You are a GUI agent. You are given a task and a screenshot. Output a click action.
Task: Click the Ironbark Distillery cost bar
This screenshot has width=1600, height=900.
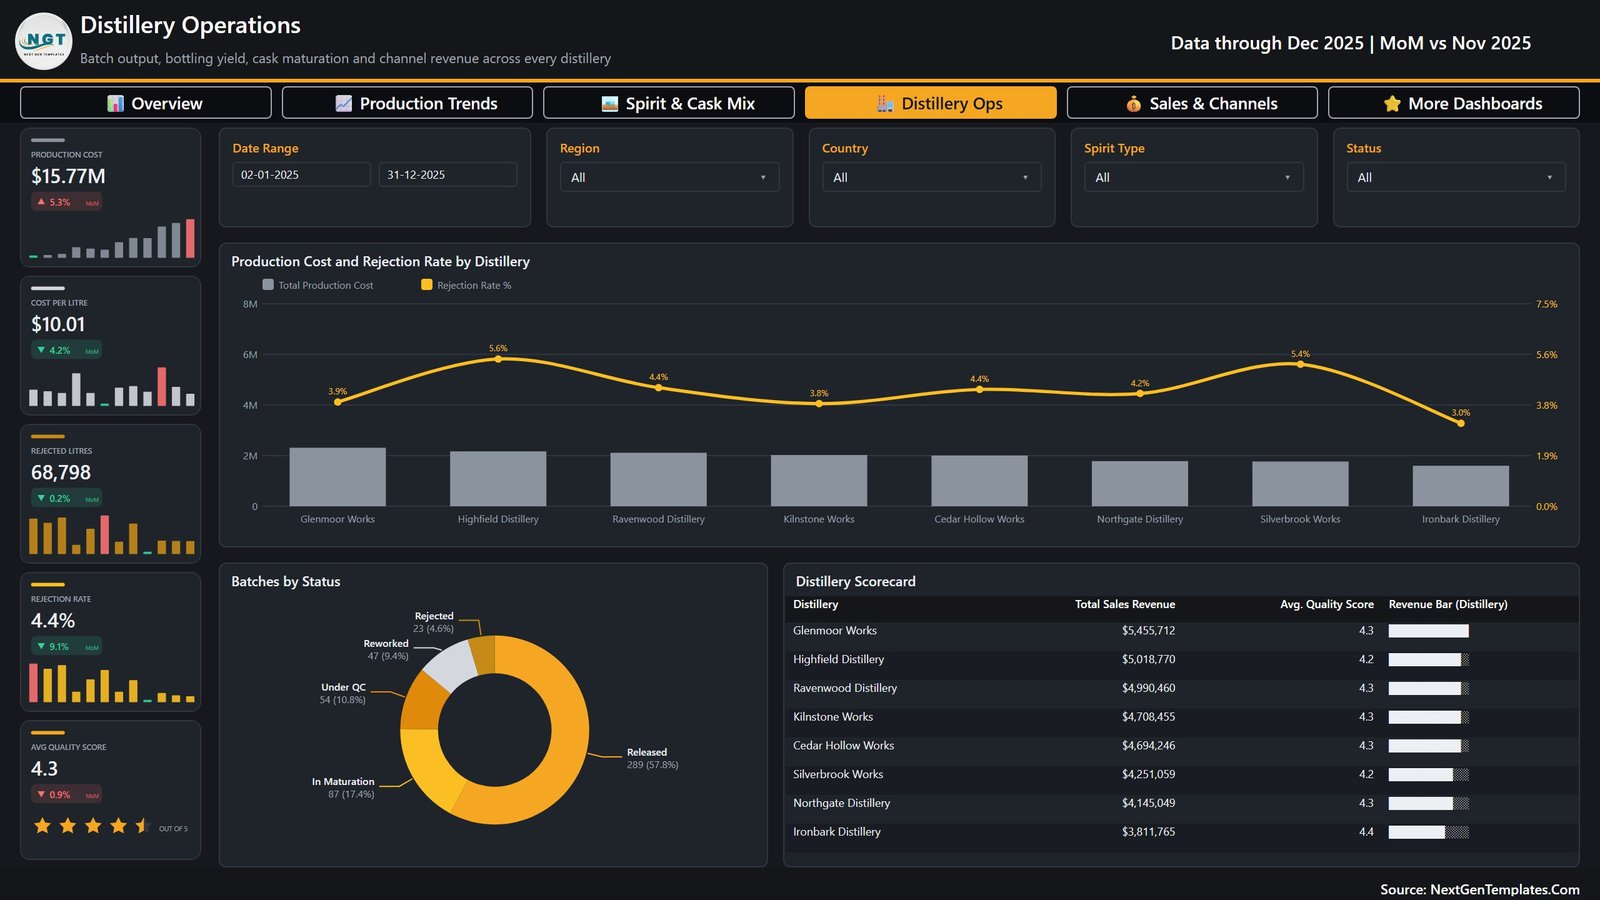(1461, 486)
